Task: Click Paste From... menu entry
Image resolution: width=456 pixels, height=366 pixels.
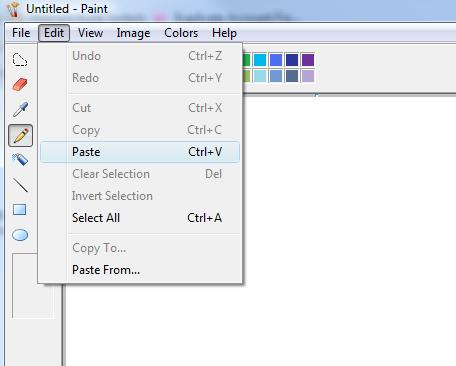Action: 140,270
